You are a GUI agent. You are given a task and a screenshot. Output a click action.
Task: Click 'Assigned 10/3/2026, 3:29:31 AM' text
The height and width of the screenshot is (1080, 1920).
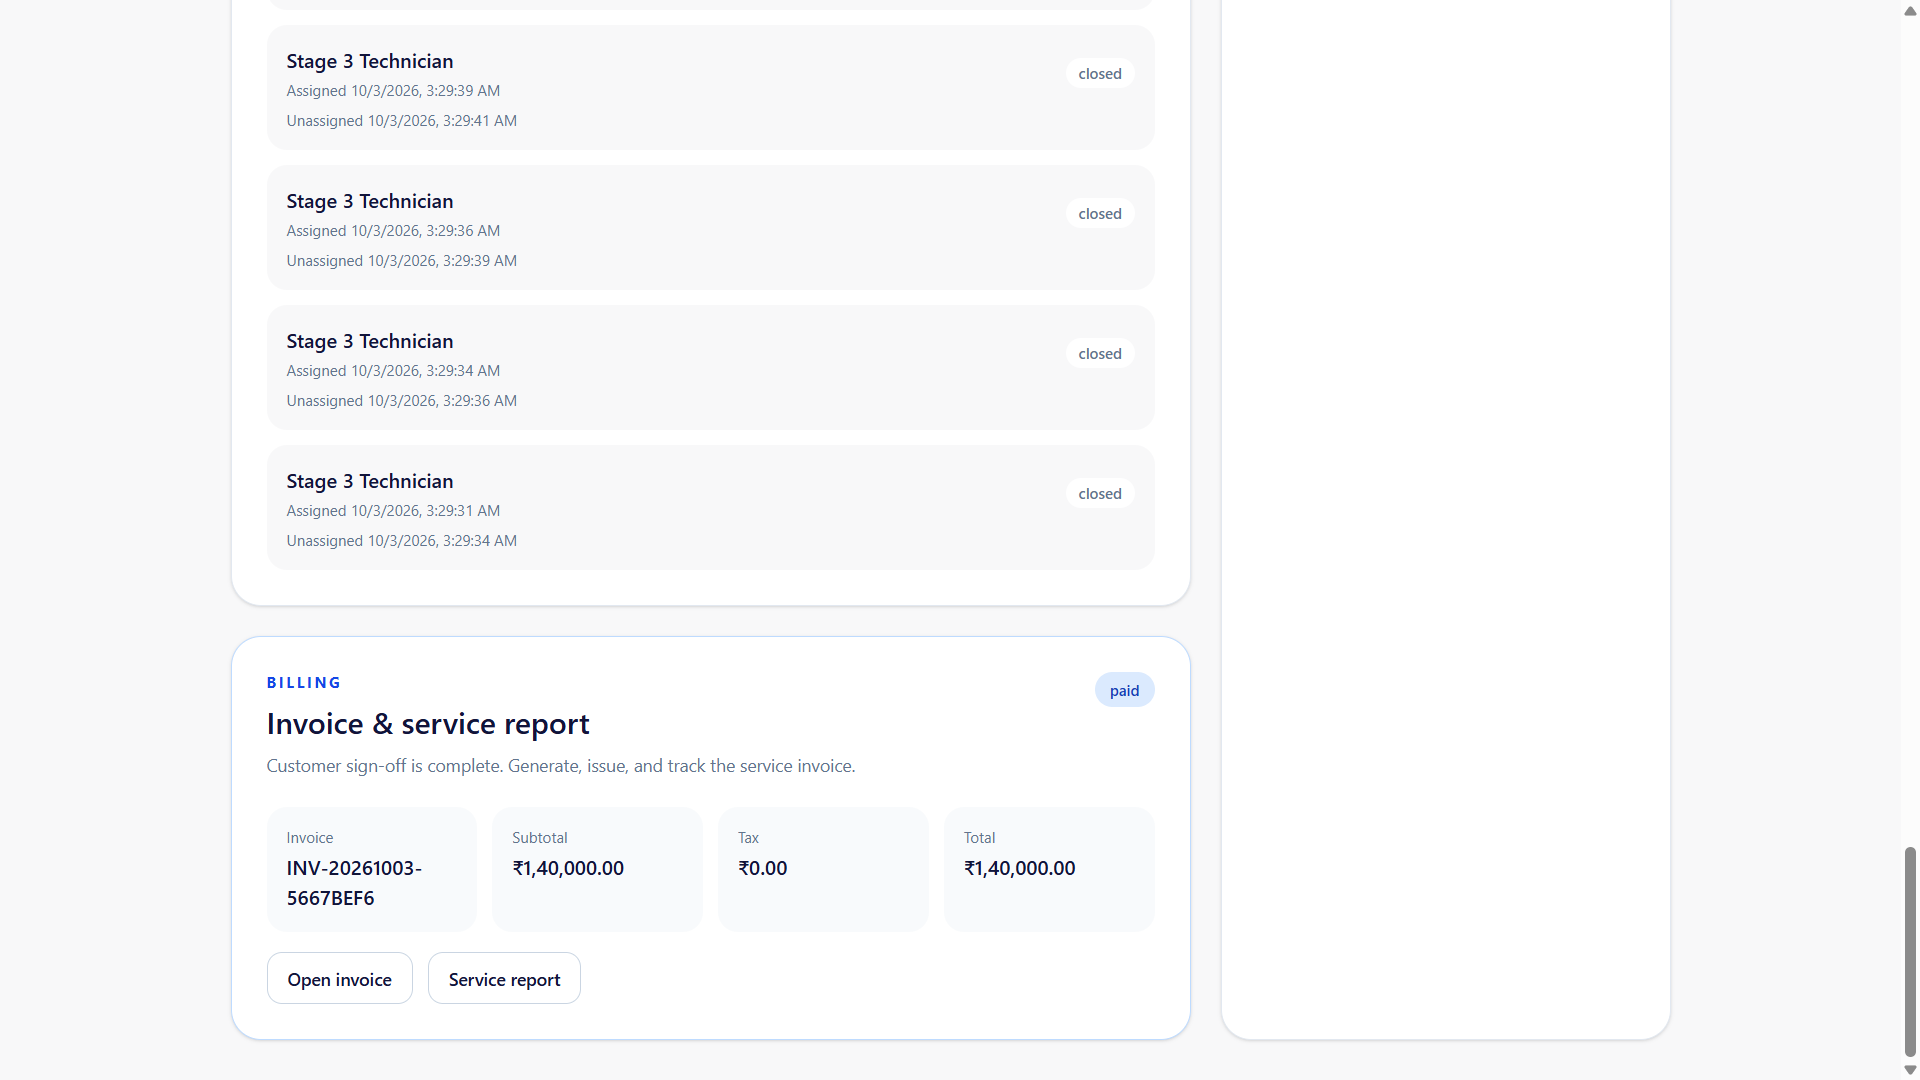coord(393,511)
